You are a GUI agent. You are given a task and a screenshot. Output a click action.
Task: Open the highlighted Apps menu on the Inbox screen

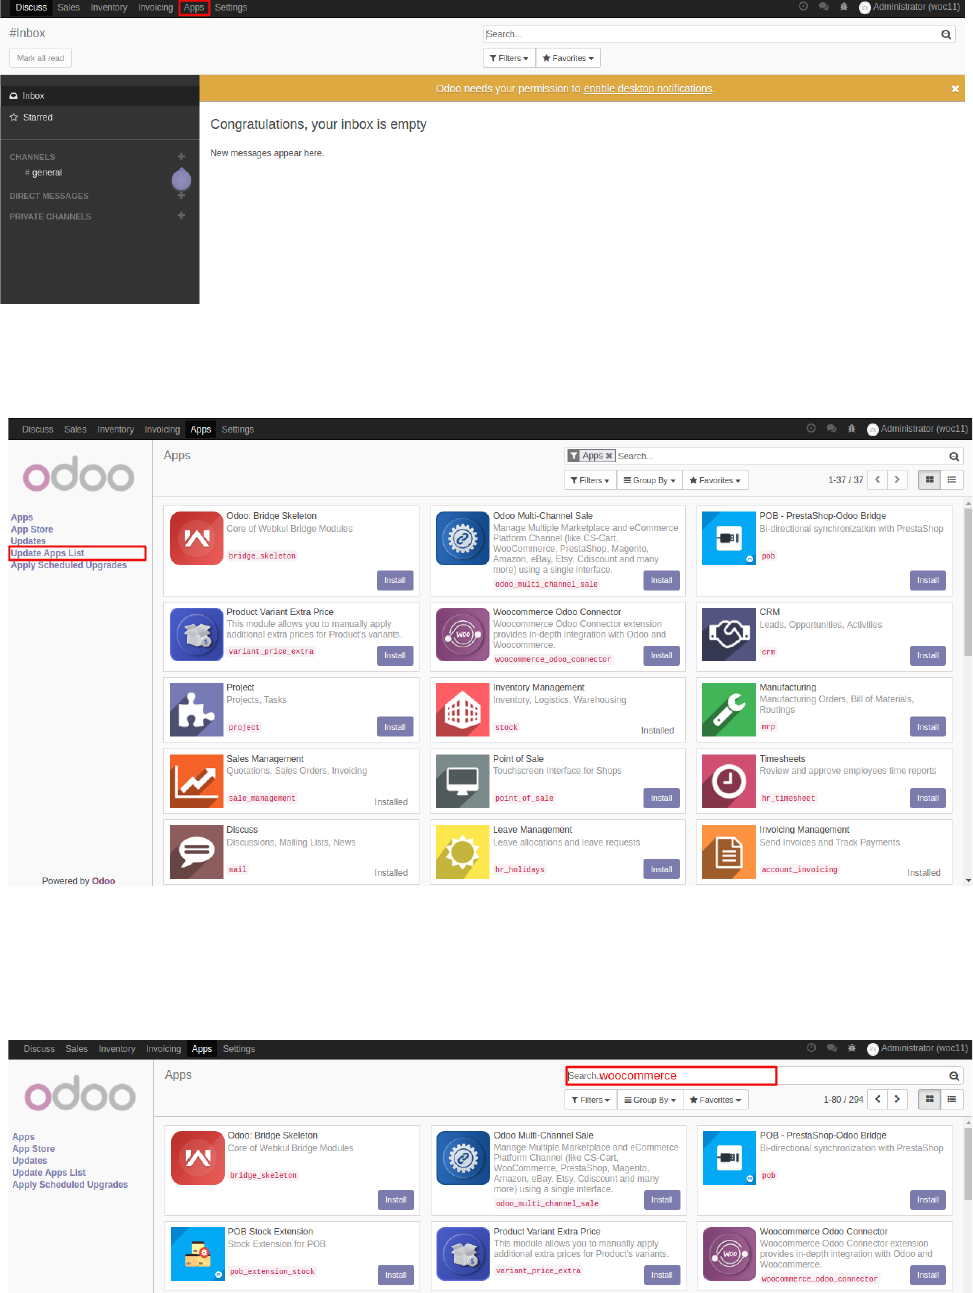click(x=194, y=7)
